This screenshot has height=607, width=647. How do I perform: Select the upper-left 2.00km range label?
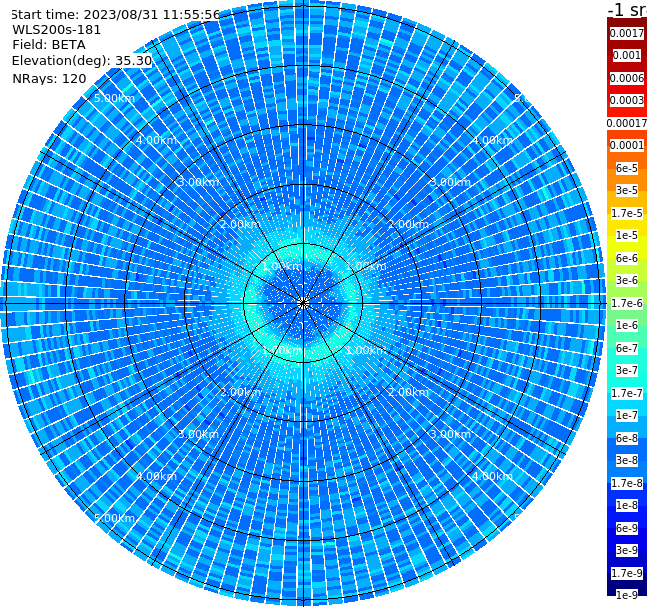coord(241,224)
